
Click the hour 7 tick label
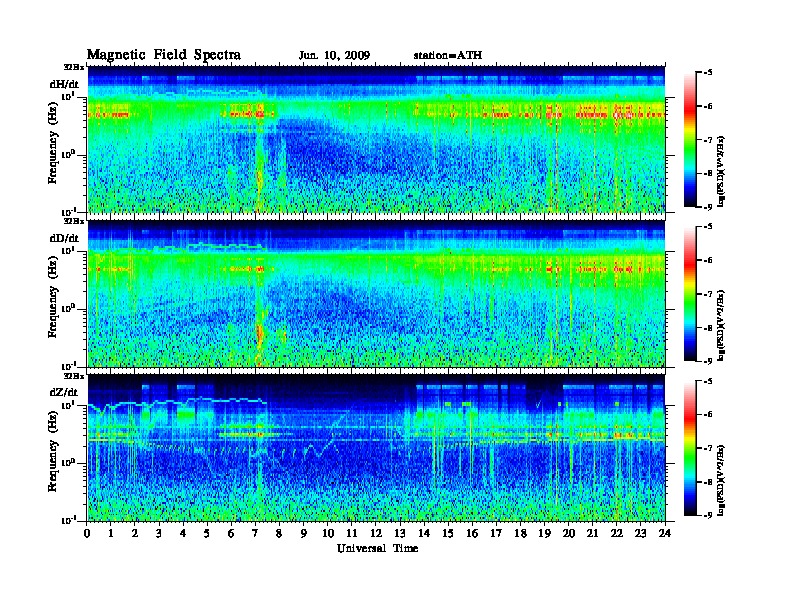(x=256, y=533)
